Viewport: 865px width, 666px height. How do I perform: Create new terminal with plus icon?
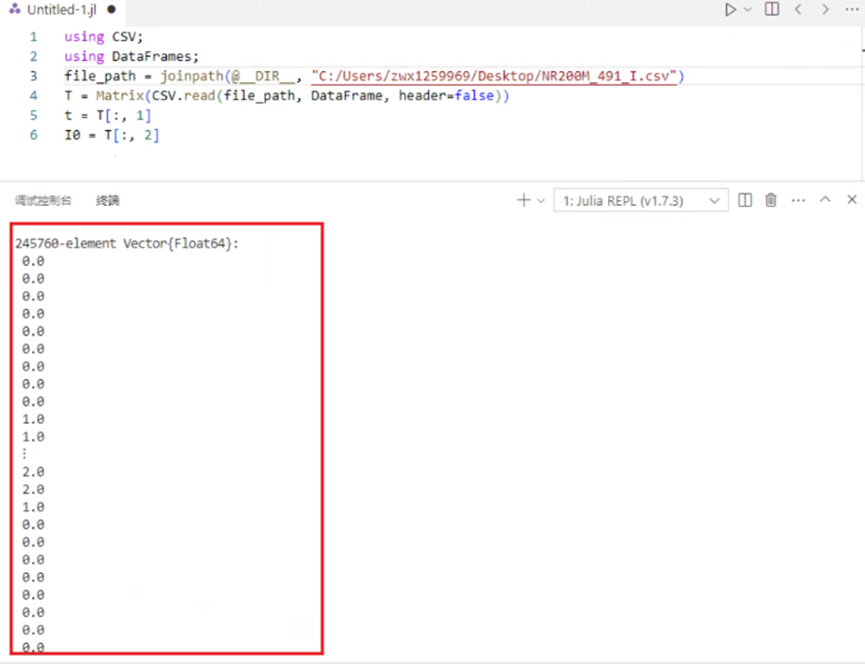[x=524, y=200]
